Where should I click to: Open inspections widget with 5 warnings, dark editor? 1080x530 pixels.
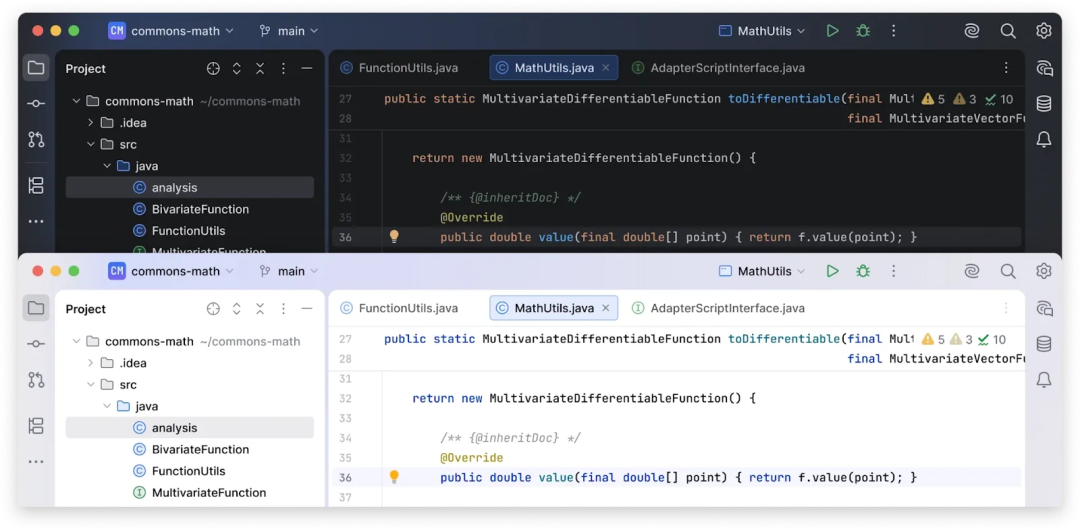(967, 99)
